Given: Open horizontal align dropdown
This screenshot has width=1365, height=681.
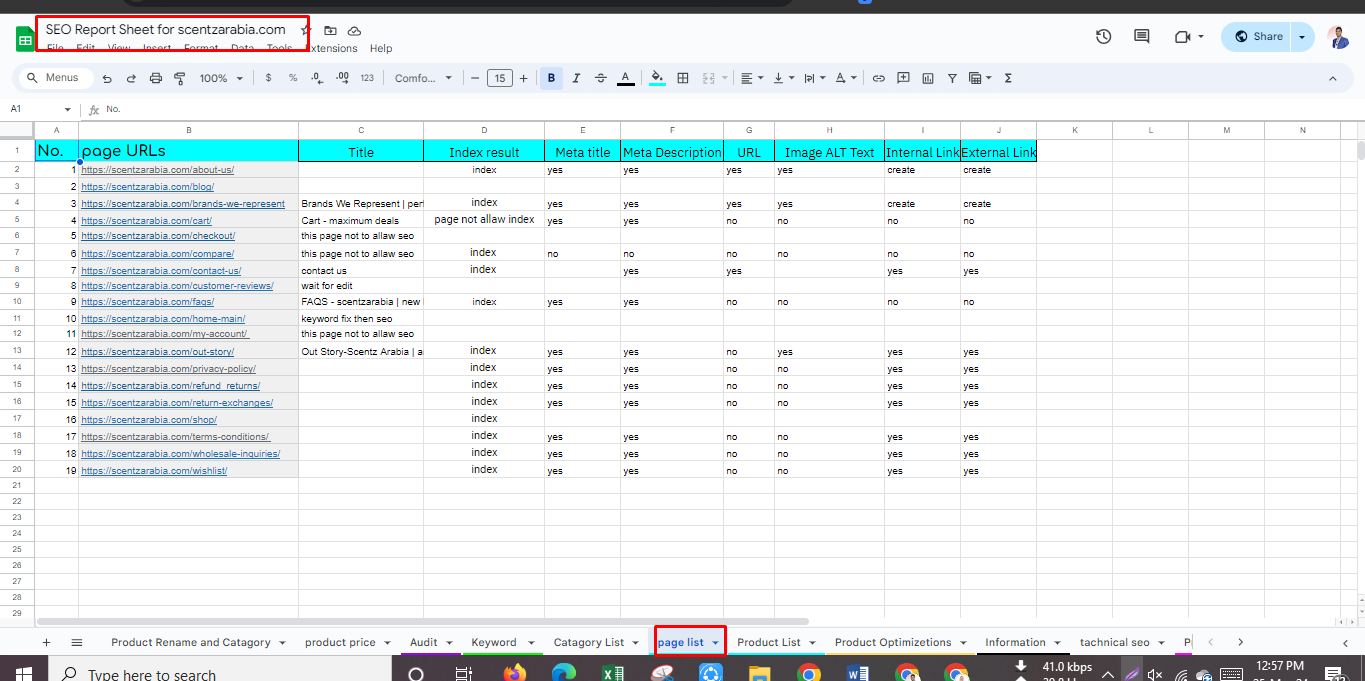Looking at the screenshot, I should point(752,78).
